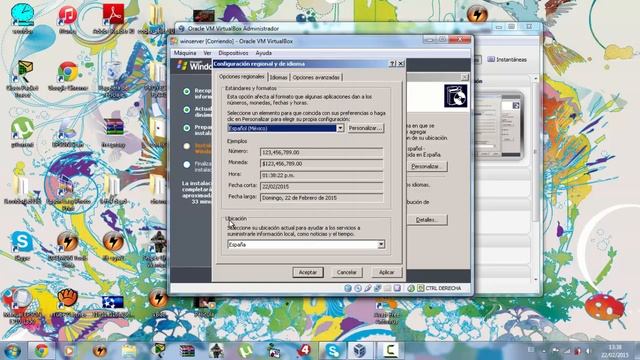The image size is (640, 360).
Task: Switch to VirtualBox on the taskbar
Action: click(x=360, y=351)
